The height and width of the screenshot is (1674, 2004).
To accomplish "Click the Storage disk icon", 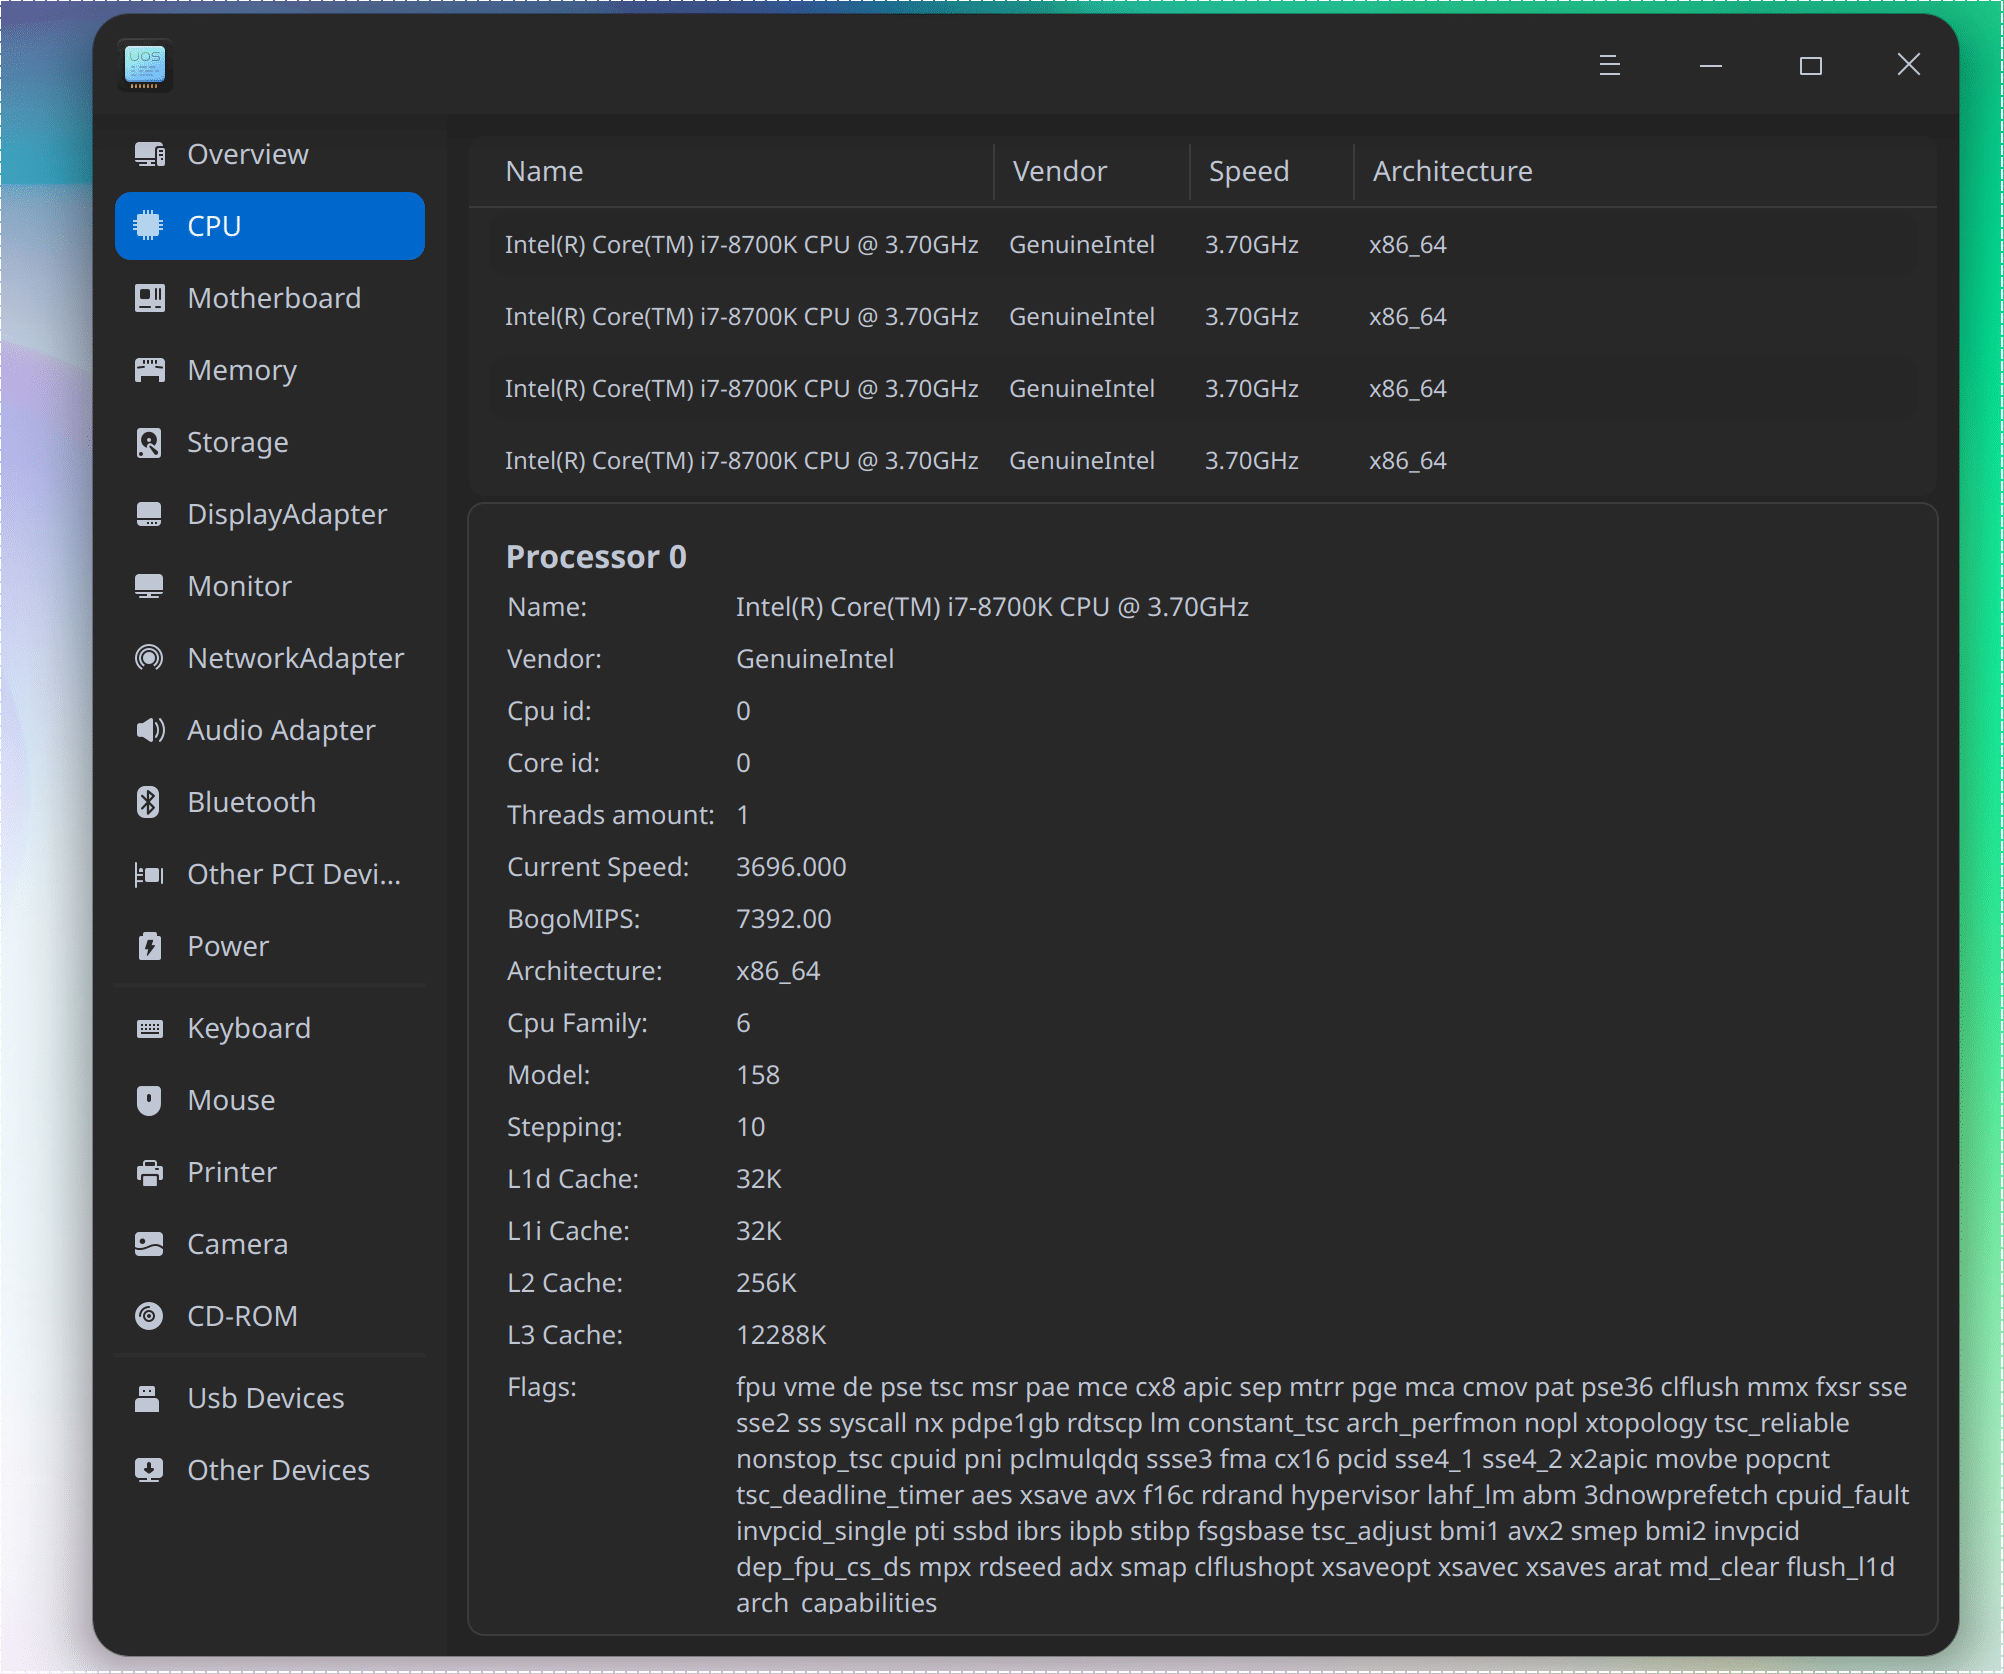I will point(149,442).
